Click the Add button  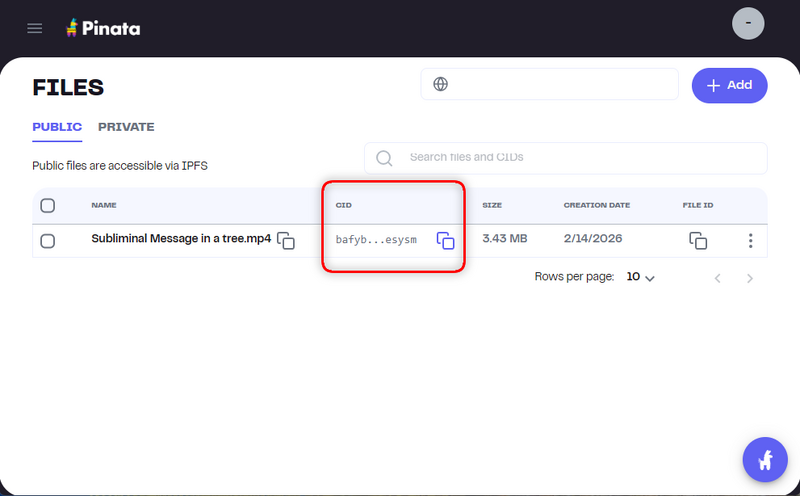click(x=729, y=85)
